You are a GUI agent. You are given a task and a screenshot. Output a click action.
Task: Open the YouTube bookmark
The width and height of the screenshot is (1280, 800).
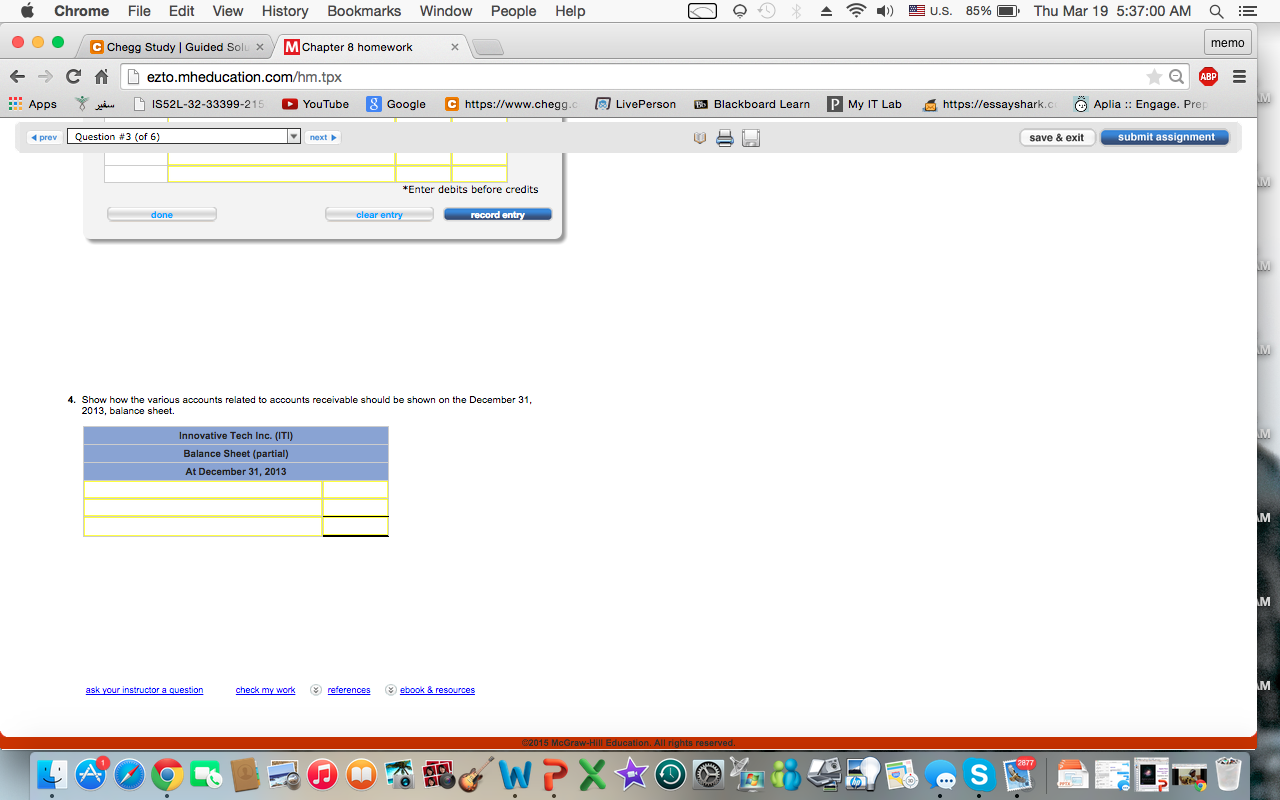pyautogui.click(x=316, y=104)
